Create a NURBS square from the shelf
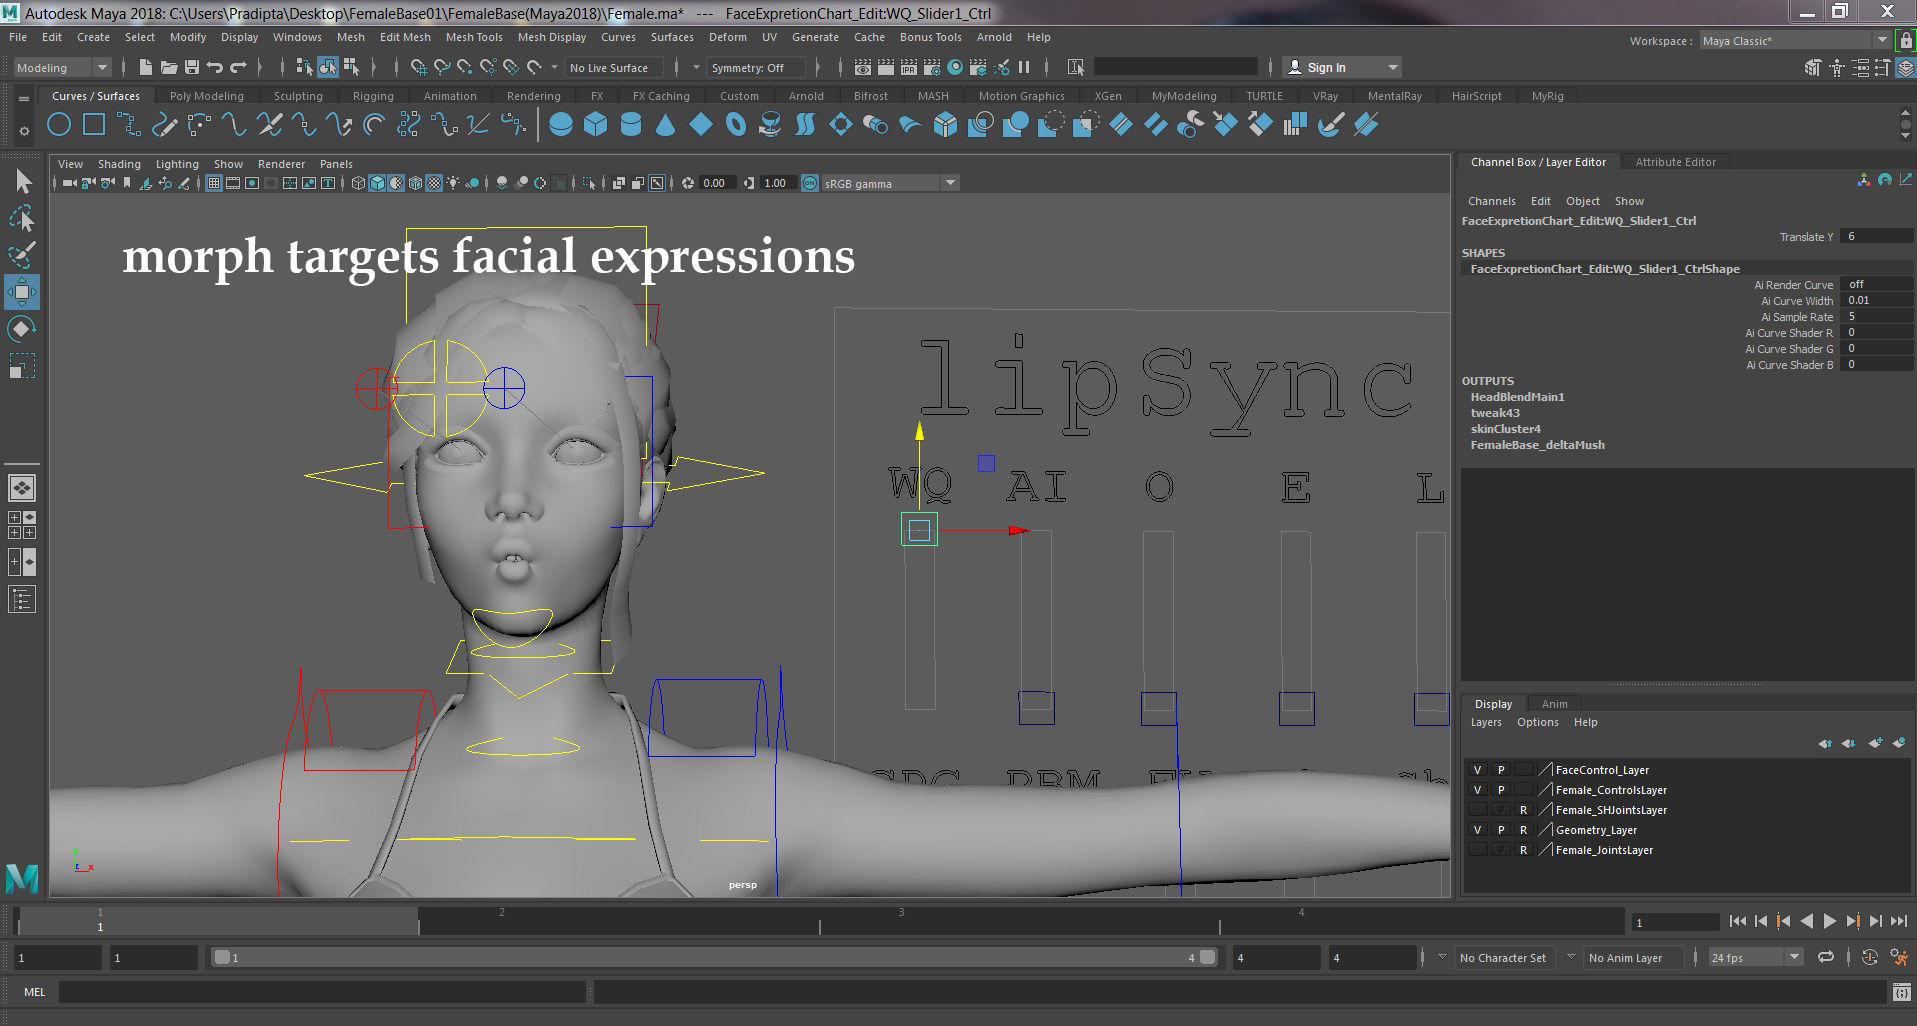This screenshot has width=1917, height=1026. pos(94,125)
